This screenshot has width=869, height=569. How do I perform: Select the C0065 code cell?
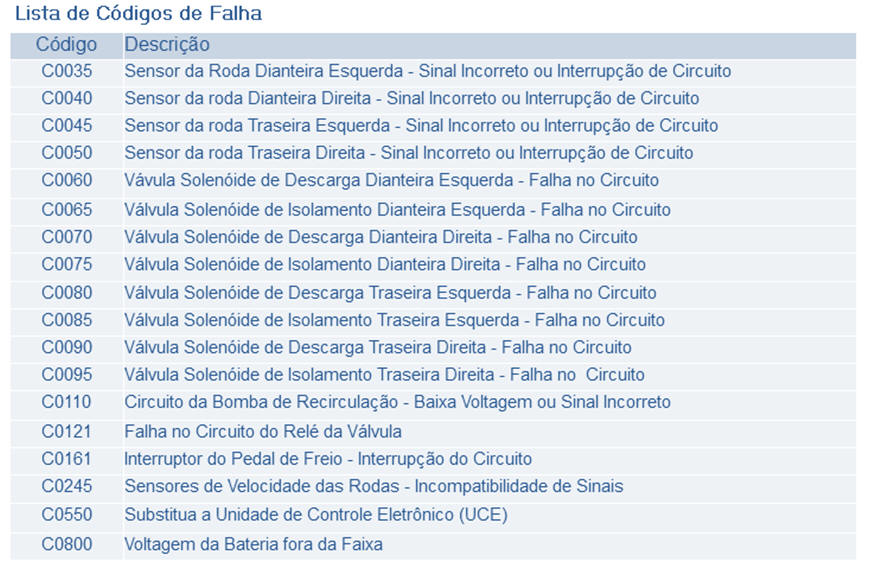(66, 210)
